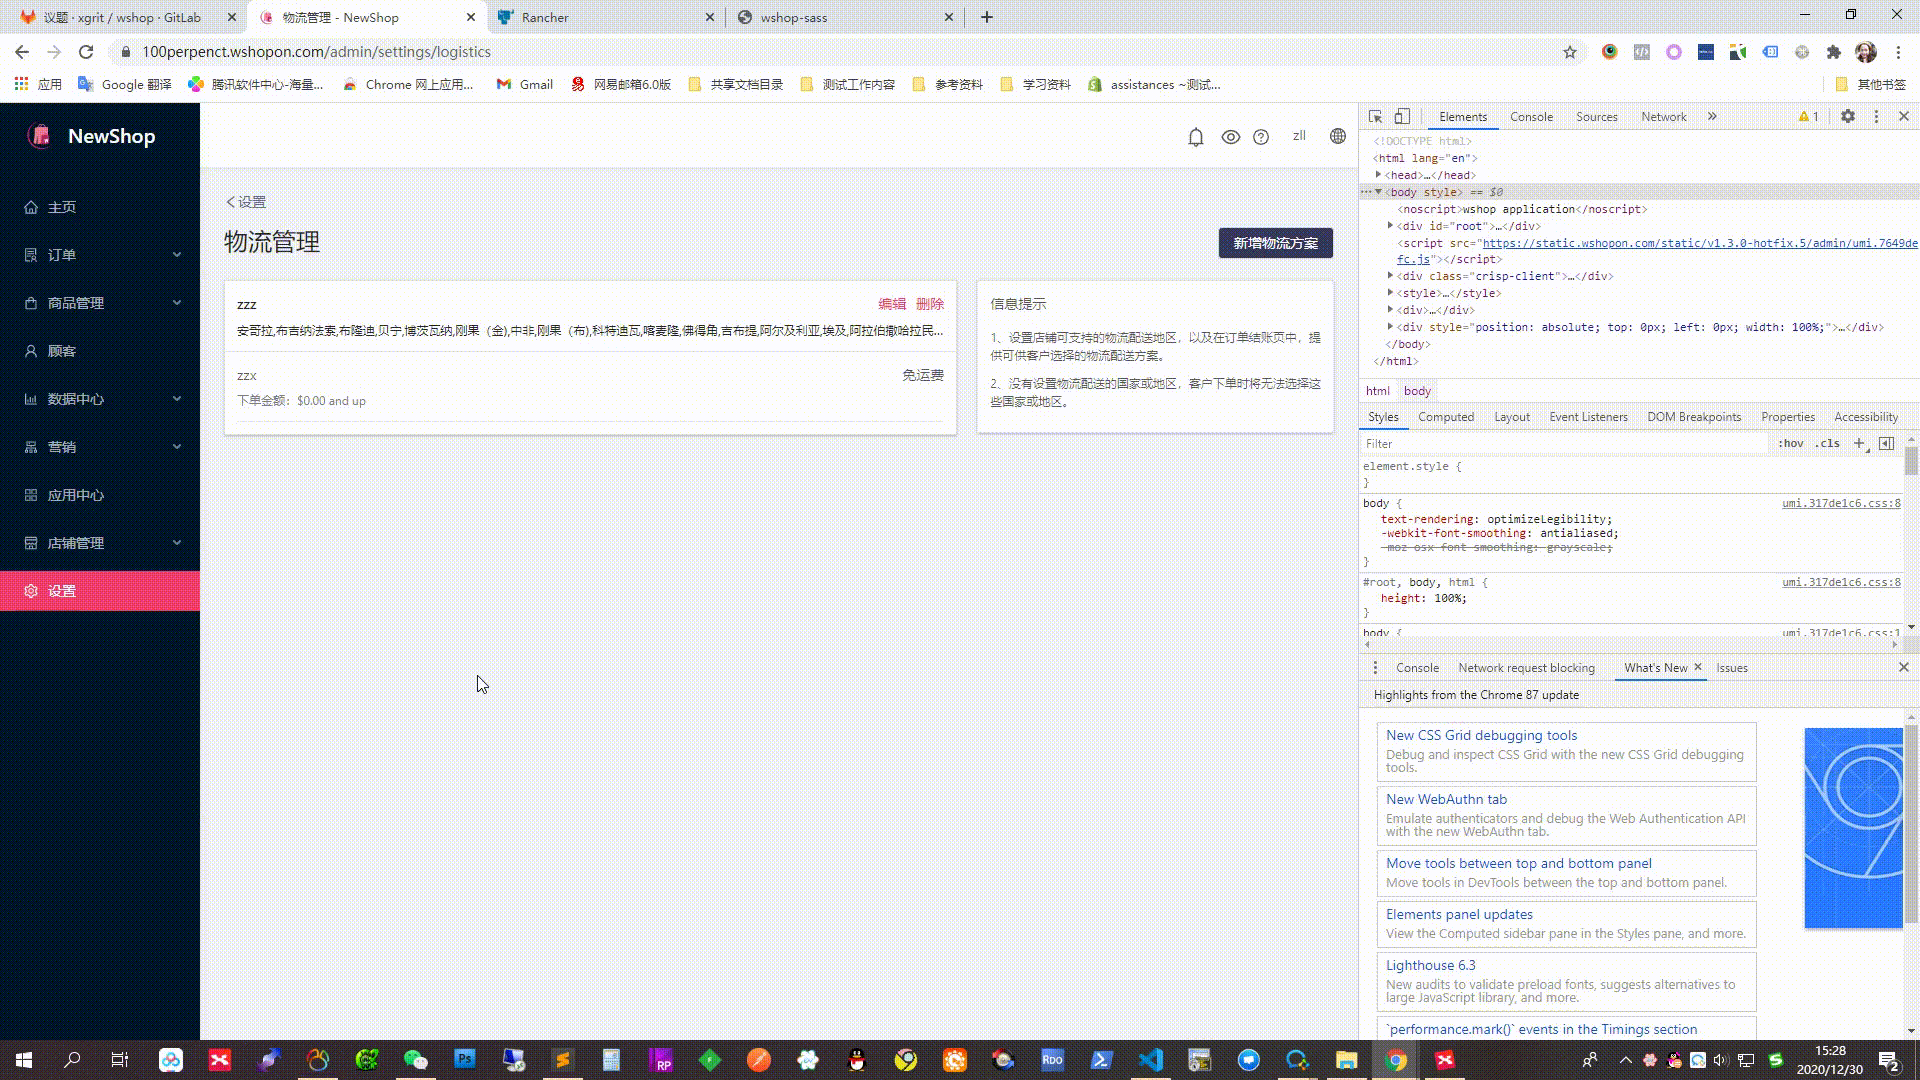Open Chrome from the Windows taskbar
Screen dimensions: 1920x1080
(1395, 1060)
